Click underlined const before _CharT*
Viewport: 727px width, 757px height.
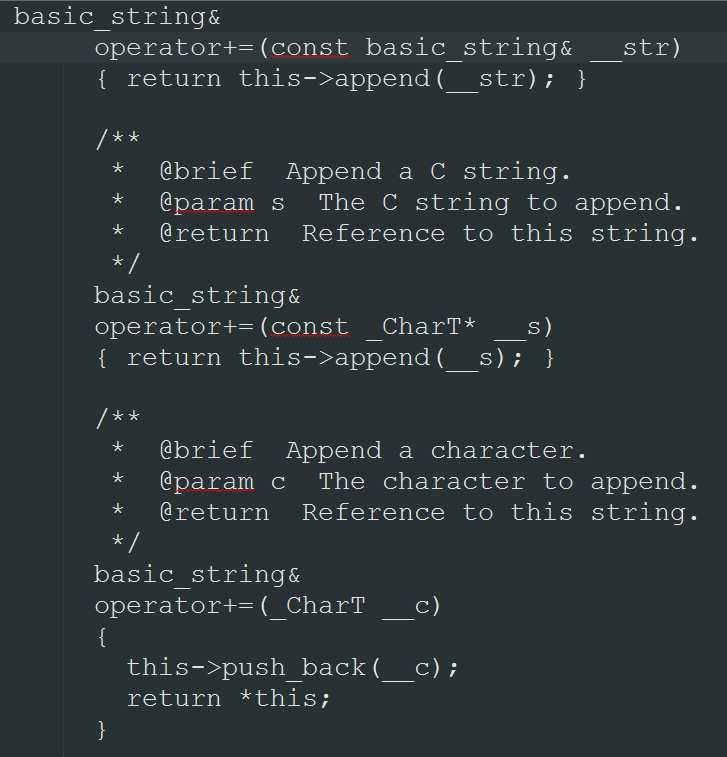pos(310,327)
